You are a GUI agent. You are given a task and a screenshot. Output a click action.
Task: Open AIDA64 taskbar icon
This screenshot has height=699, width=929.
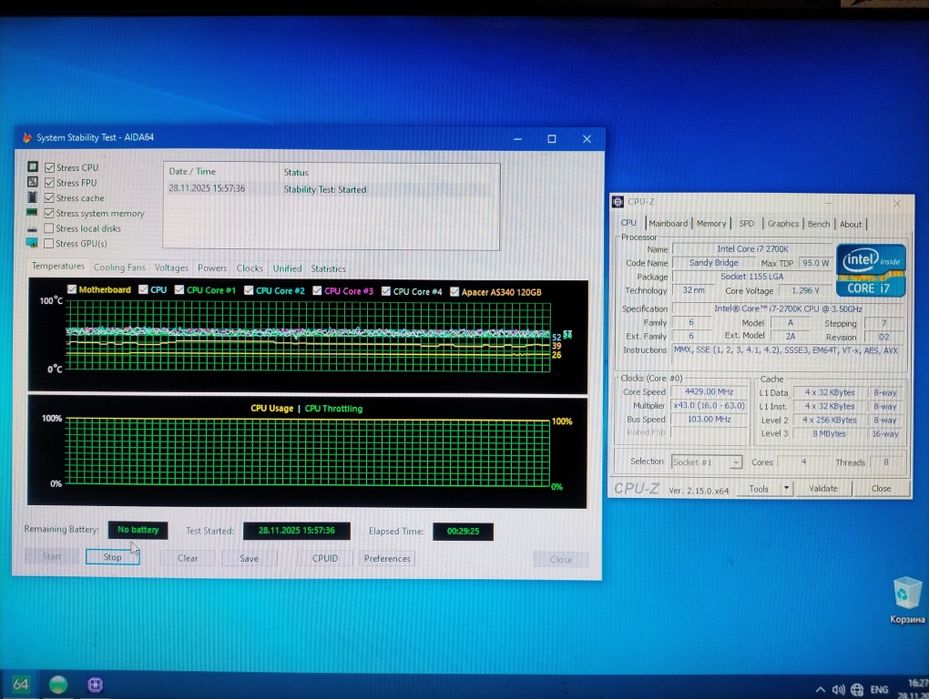coord(21,684)
